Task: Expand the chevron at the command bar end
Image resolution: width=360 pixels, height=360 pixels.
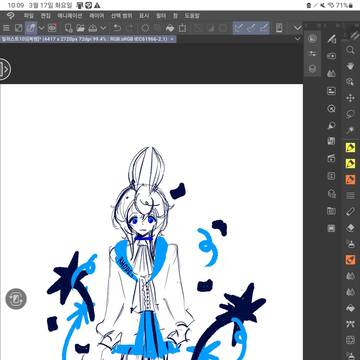Action: point(298,28)
